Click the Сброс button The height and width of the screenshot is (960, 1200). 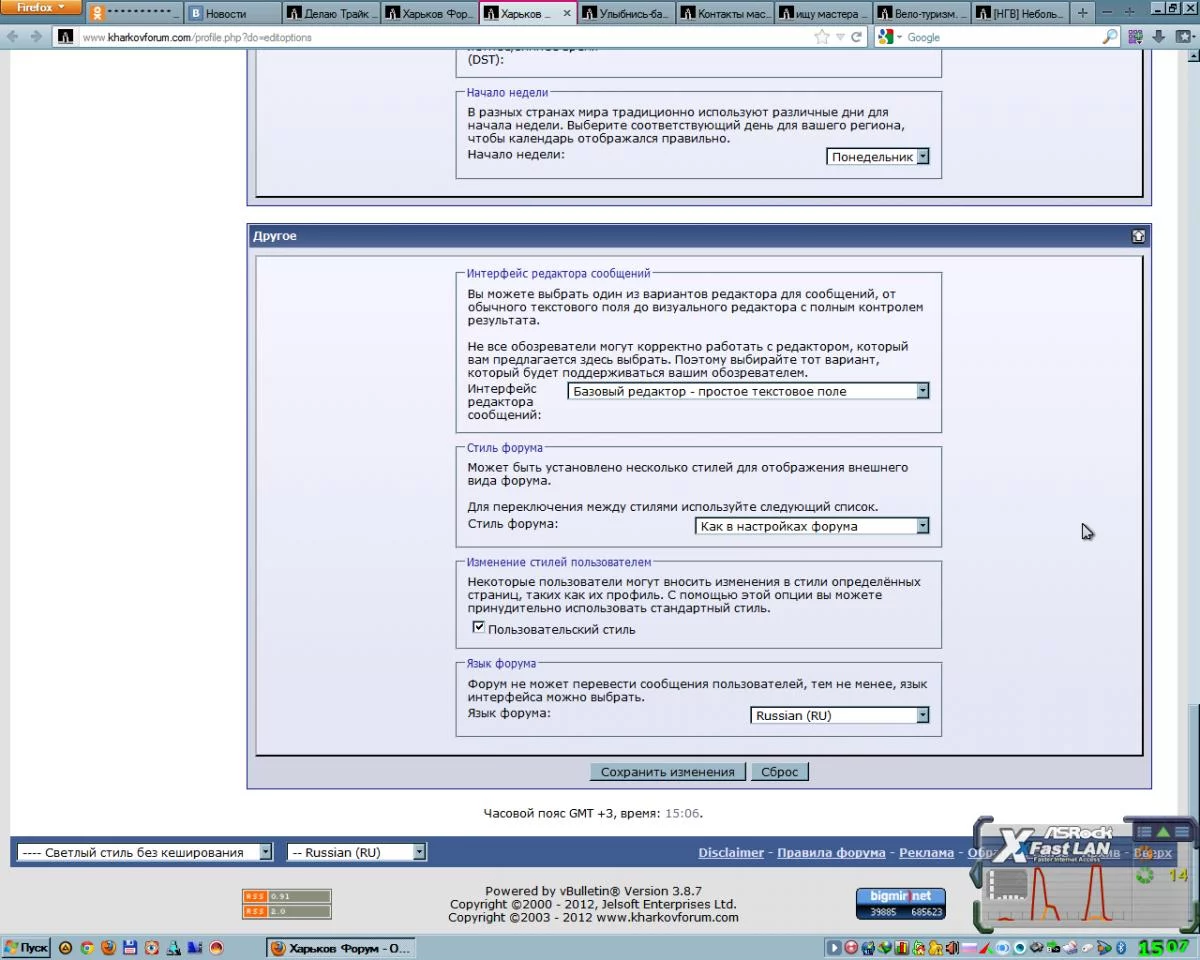780,772
